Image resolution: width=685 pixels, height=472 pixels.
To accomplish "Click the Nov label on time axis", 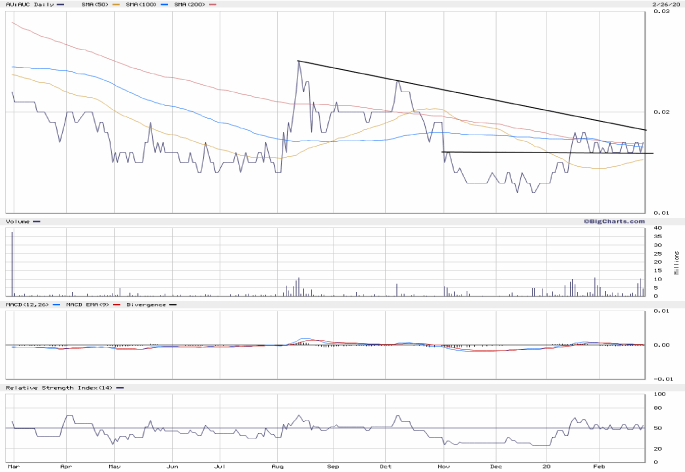I will tap(441, 466).
